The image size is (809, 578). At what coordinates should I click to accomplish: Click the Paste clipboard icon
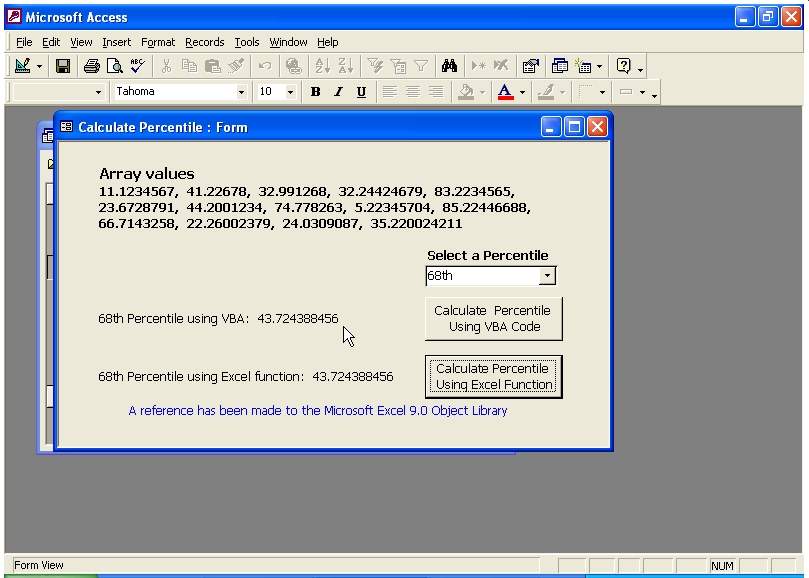pos(213,66)
